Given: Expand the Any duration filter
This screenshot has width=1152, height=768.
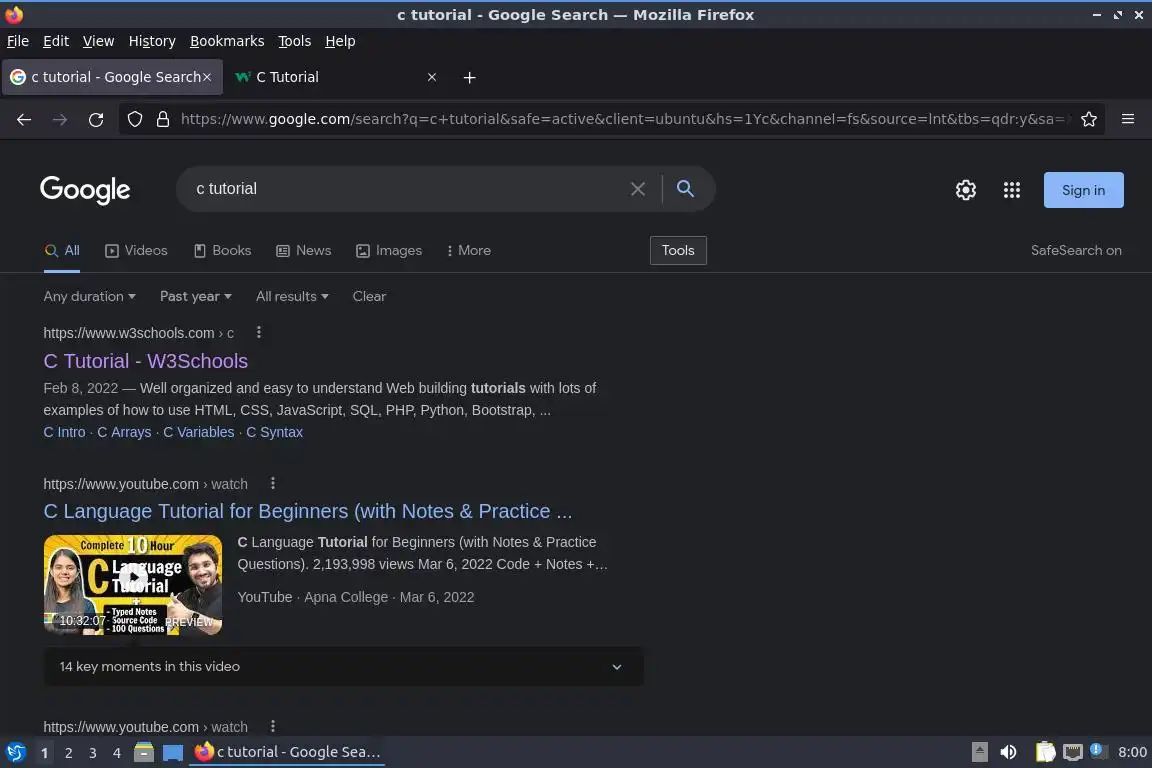Looking at the screenshot, I should coord(90,296).
